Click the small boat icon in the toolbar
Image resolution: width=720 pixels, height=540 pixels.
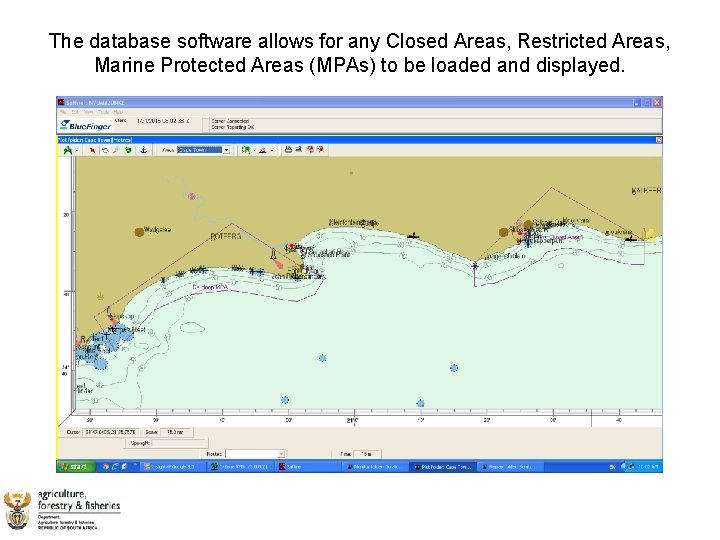tap(263, 150)
